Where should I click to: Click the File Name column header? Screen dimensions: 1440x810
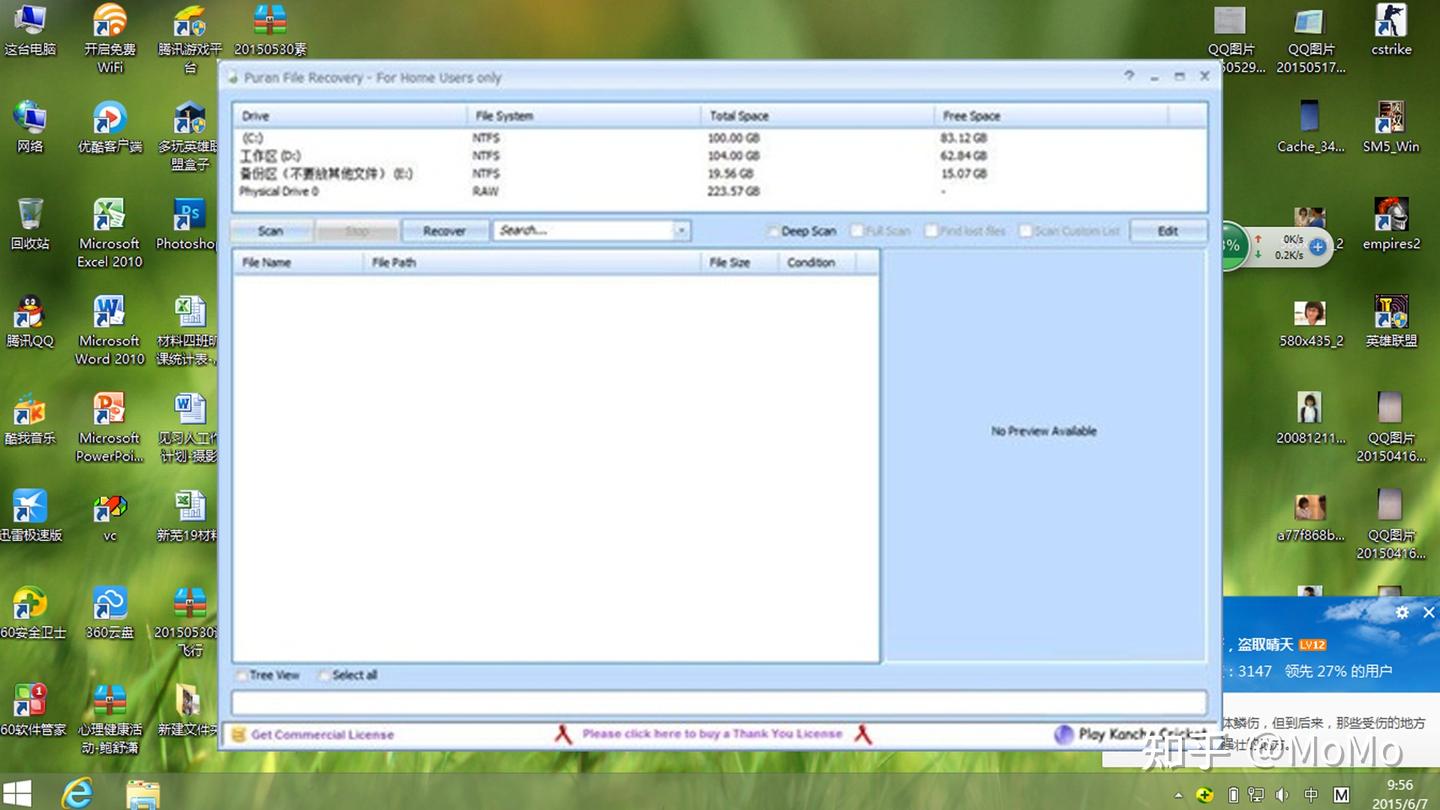click(x=298, y=262)
